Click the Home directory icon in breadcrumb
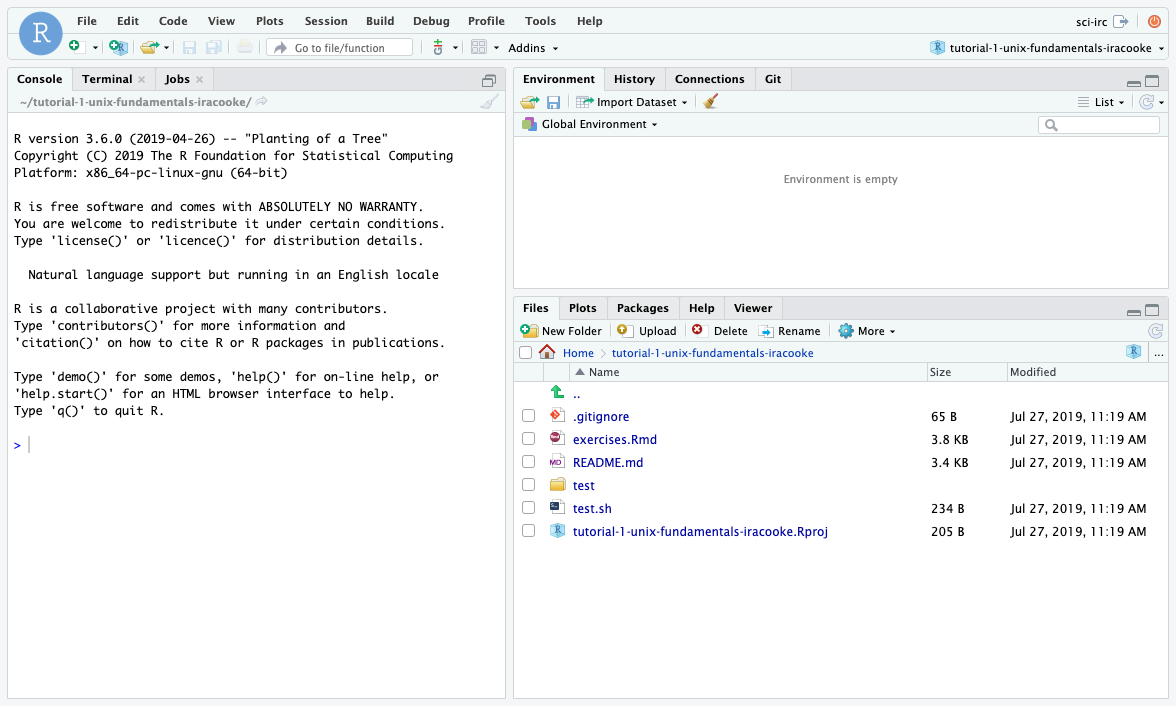 coord(547,353)
